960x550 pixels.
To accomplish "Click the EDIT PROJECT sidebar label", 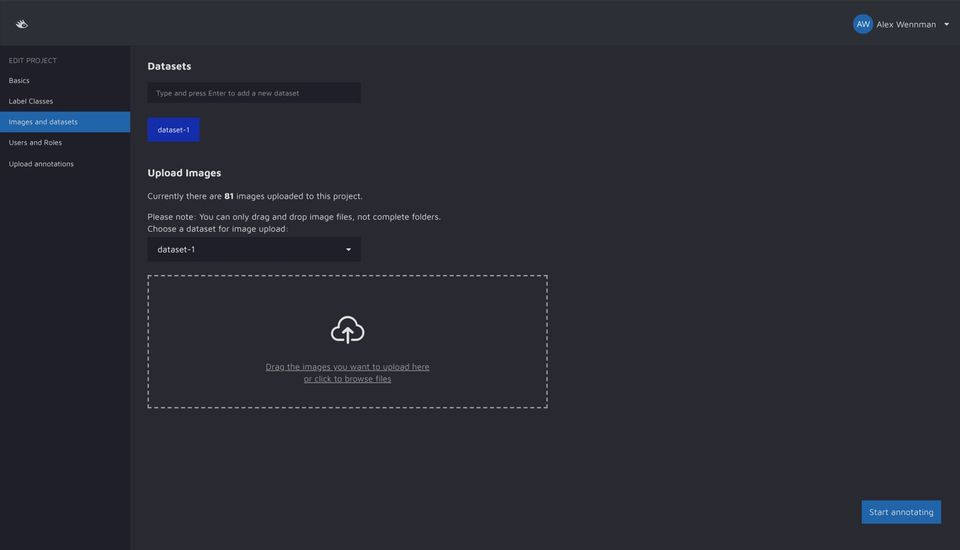I will click(x=32, y=61).
